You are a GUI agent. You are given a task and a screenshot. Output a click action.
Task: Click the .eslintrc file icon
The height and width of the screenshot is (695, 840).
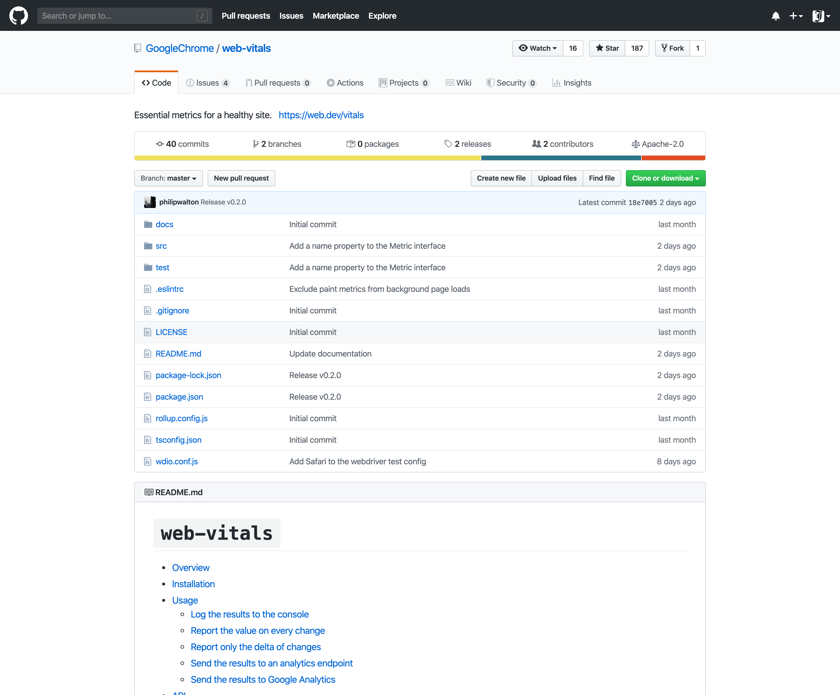coord(147,289)
